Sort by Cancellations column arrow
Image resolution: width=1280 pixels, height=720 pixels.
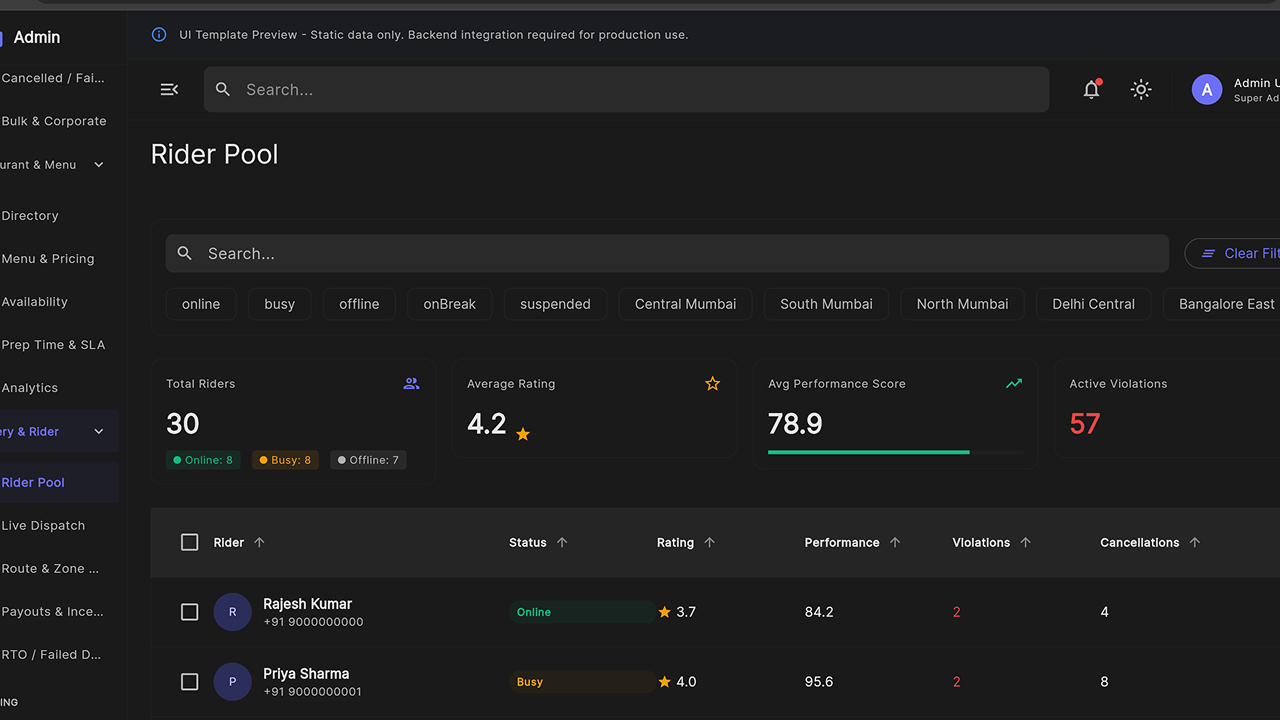[x=1195, y=542]
